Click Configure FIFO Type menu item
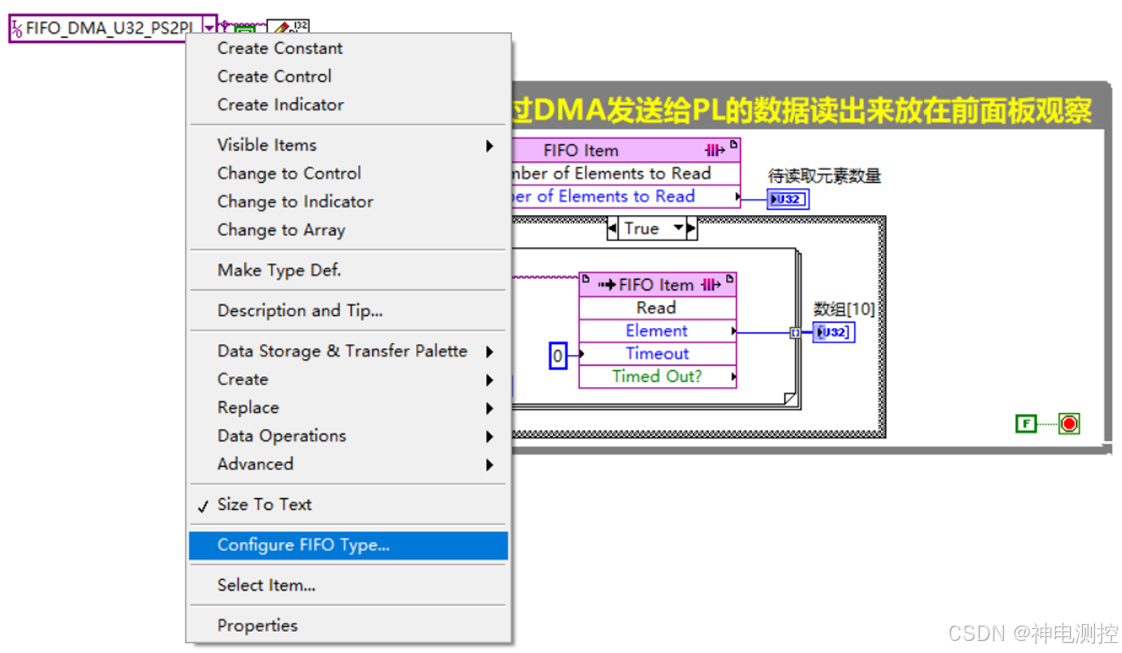This screenshot has height=653, width=1122. (x=348, y=545)
